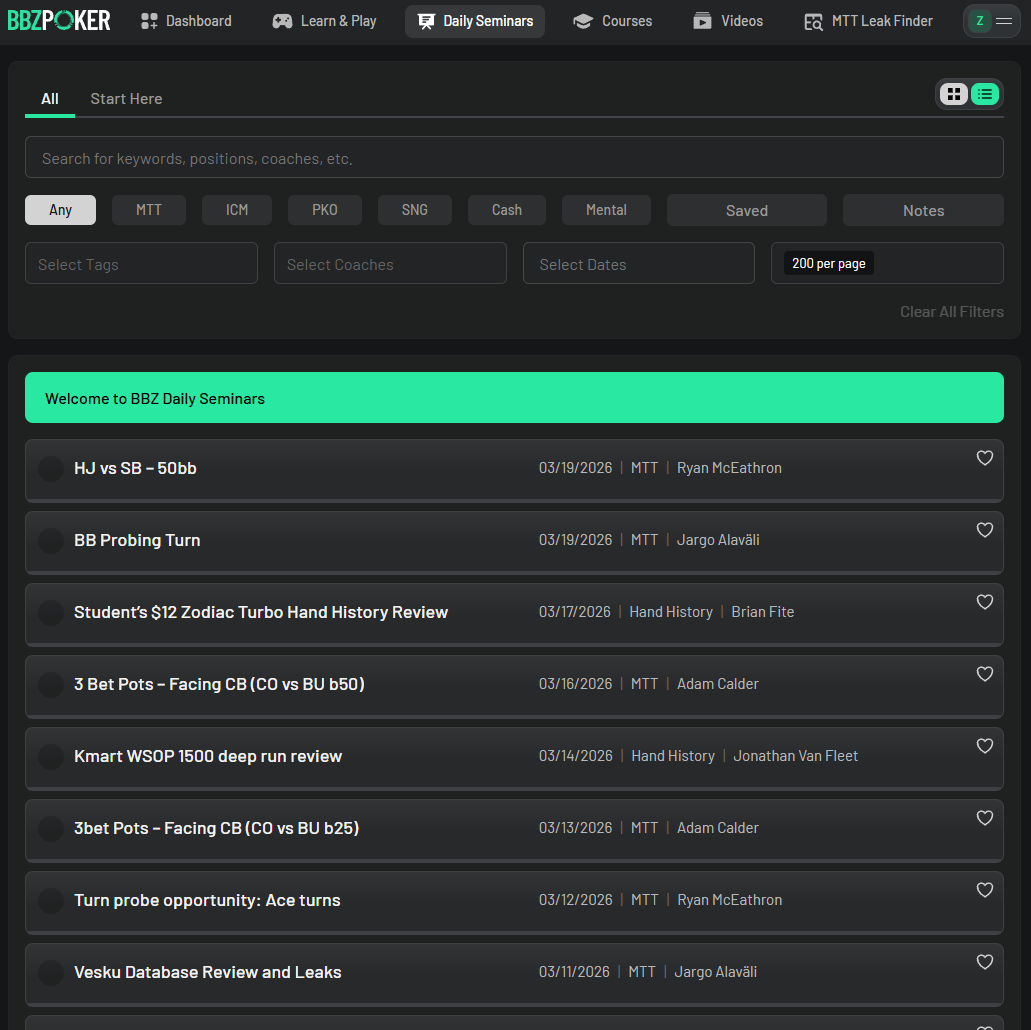Image resolution: width=1031 pixels, height=1030 pixels.
Task: Expand the Select Coaches dropdown
Action: pos(390,264)
